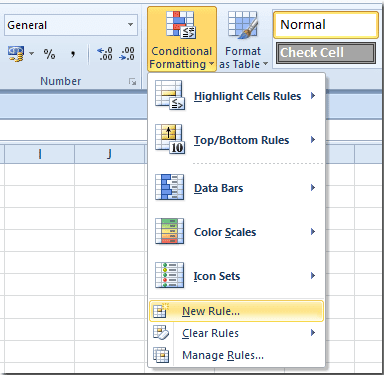384x375 pixels.
Task: Click the Conditional Formatting button
Action: click(x=181, y=39)
